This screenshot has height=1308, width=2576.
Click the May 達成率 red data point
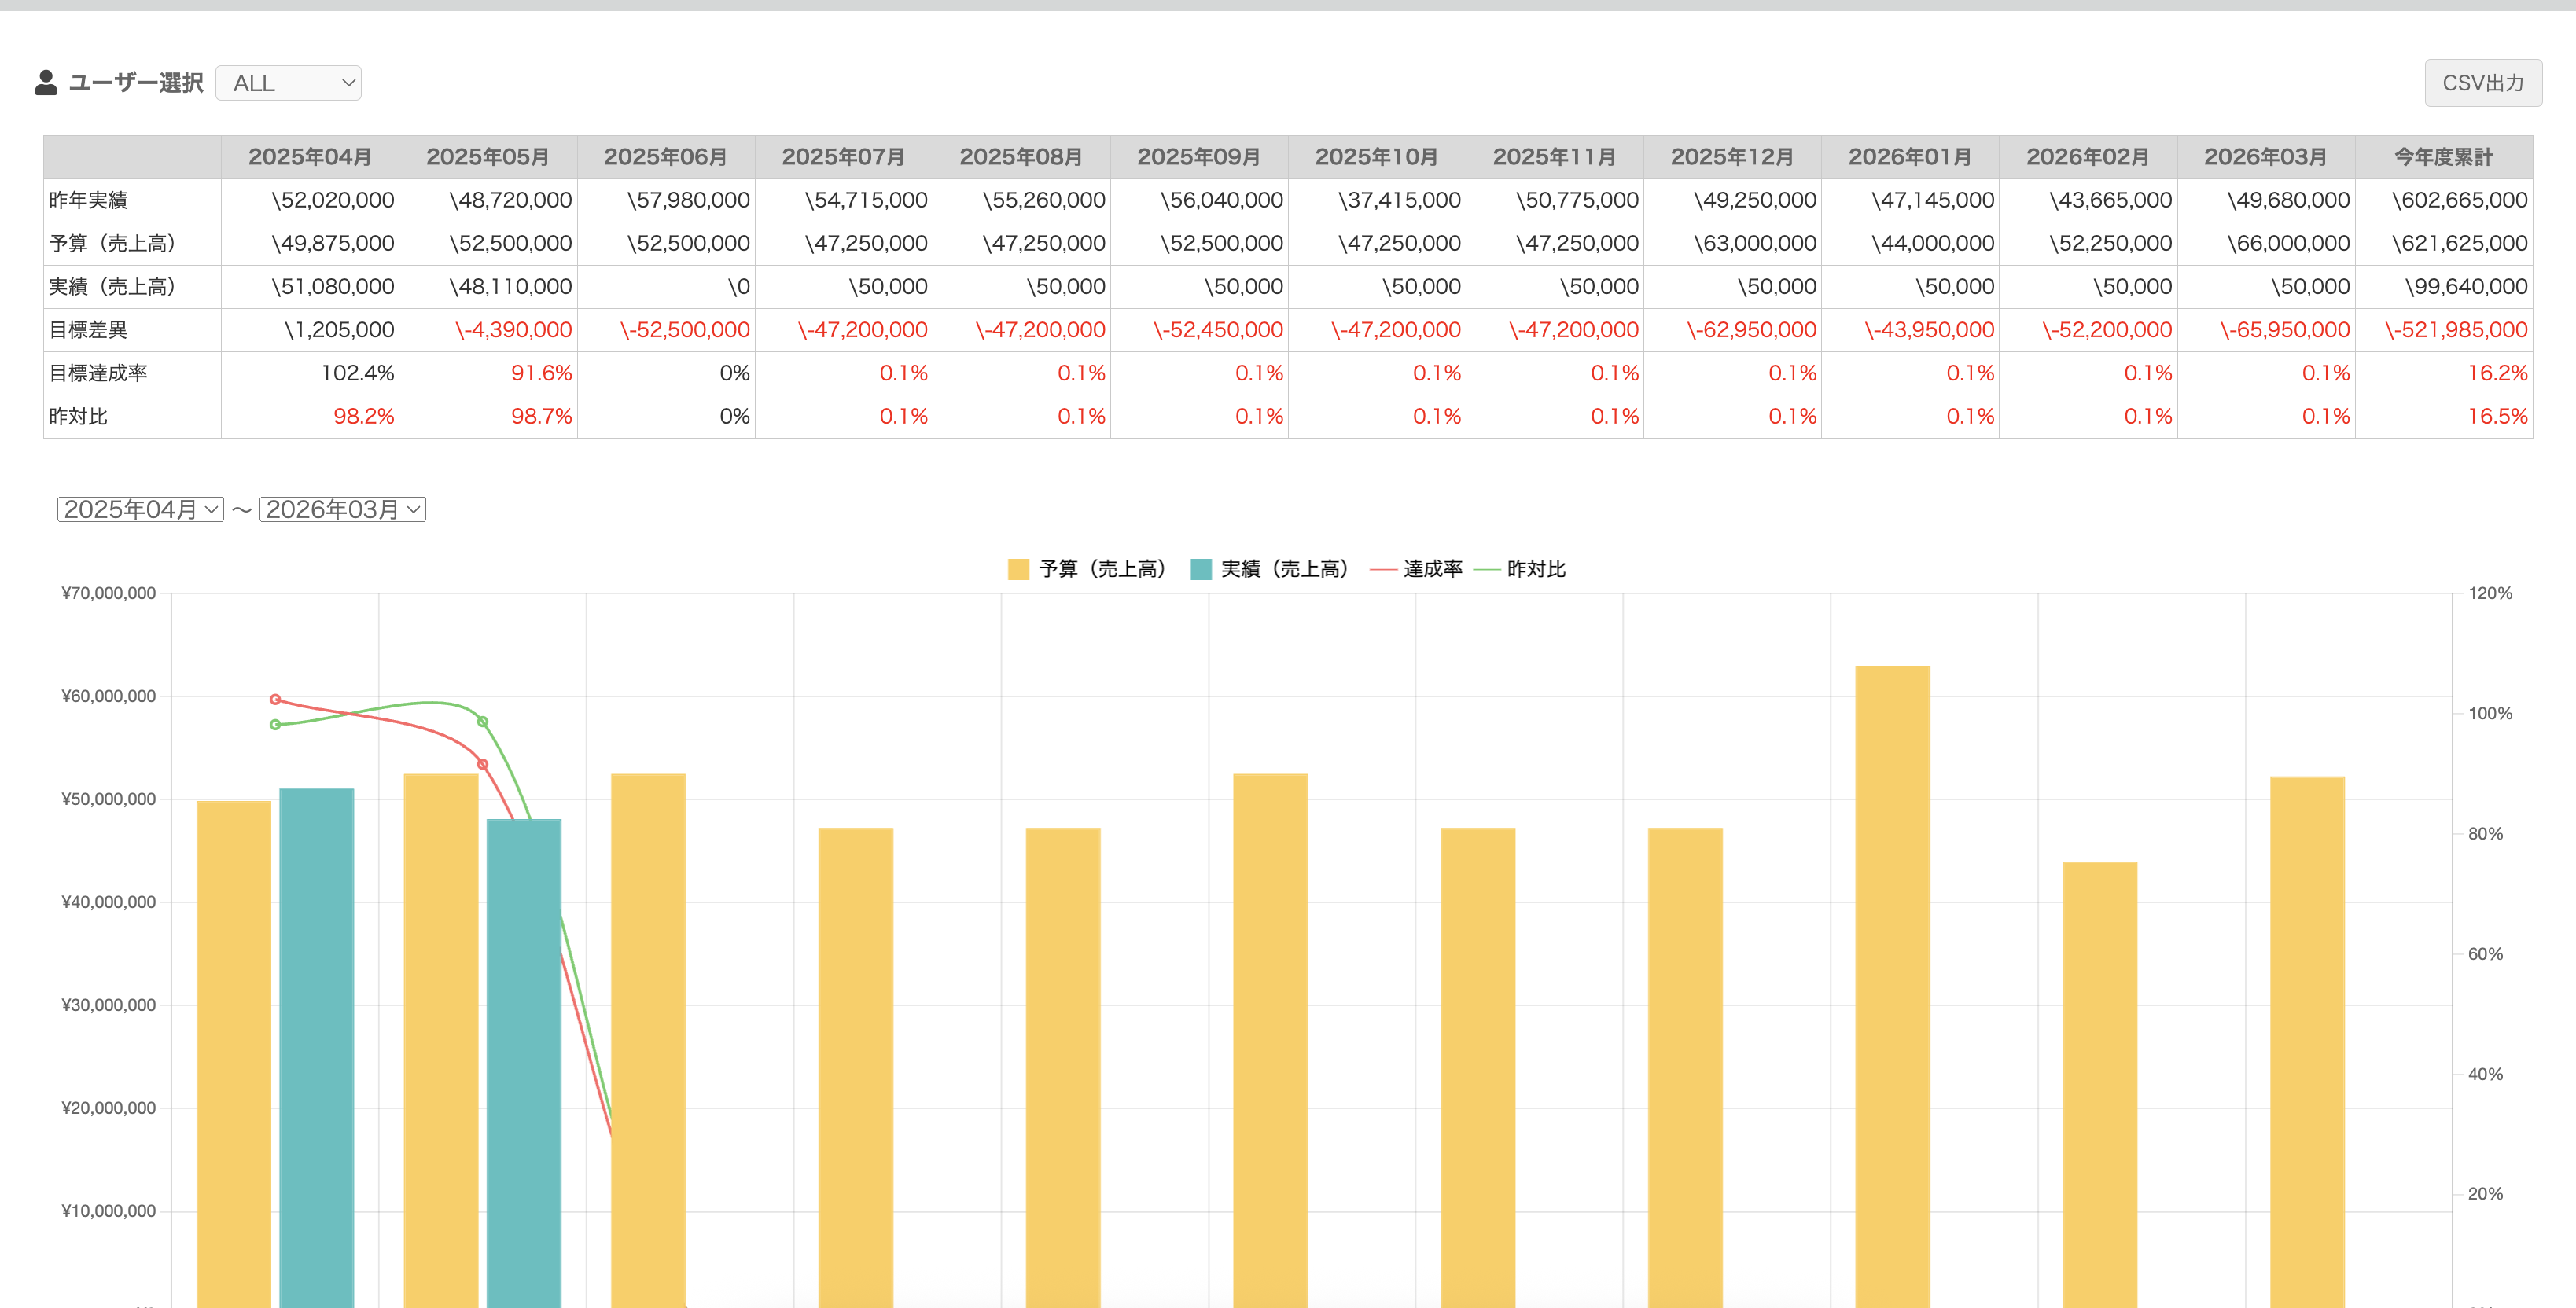click(482, 765)
